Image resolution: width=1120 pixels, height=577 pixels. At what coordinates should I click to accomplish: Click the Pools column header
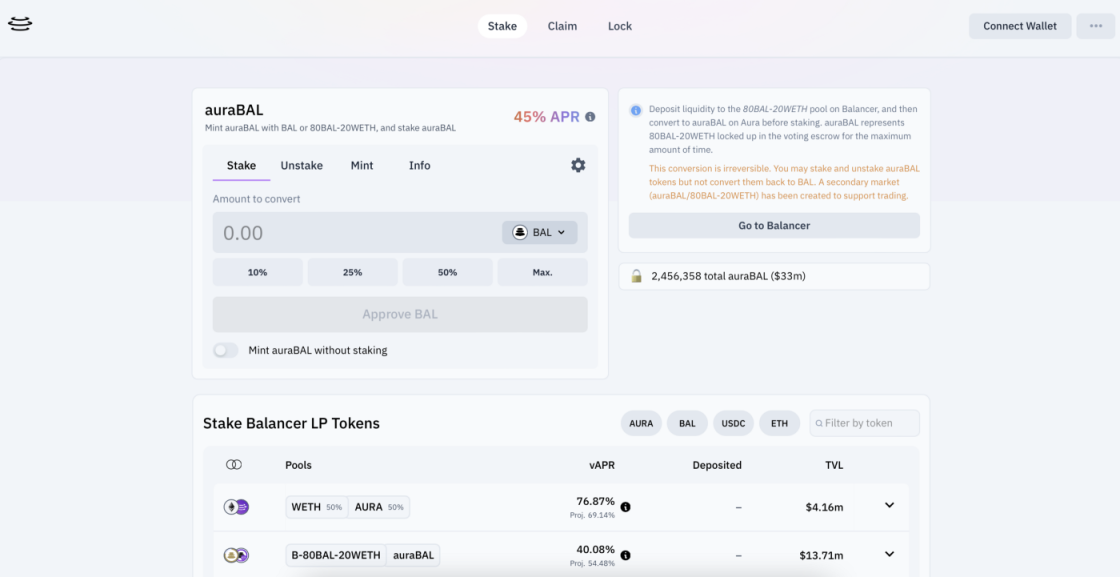tap(299, 465)
